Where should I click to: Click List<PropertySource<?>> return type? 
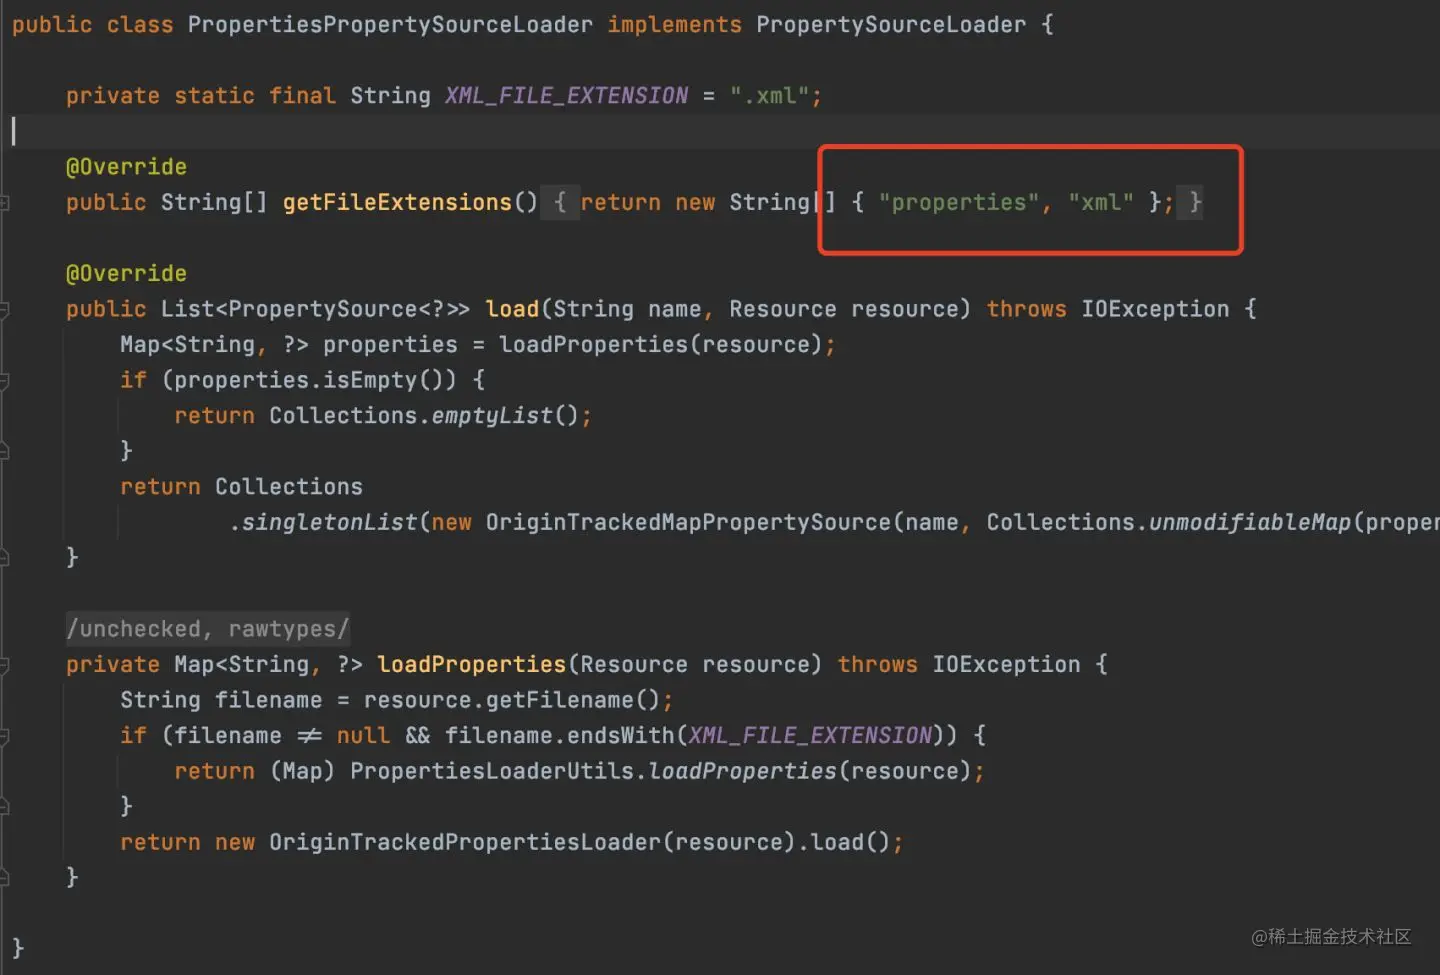click(315, 309)
